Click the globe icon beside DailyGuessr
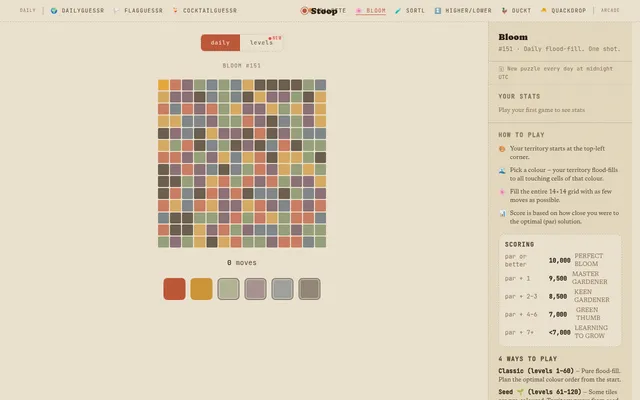This screenshot has width=640, height=400. [54, 11]
